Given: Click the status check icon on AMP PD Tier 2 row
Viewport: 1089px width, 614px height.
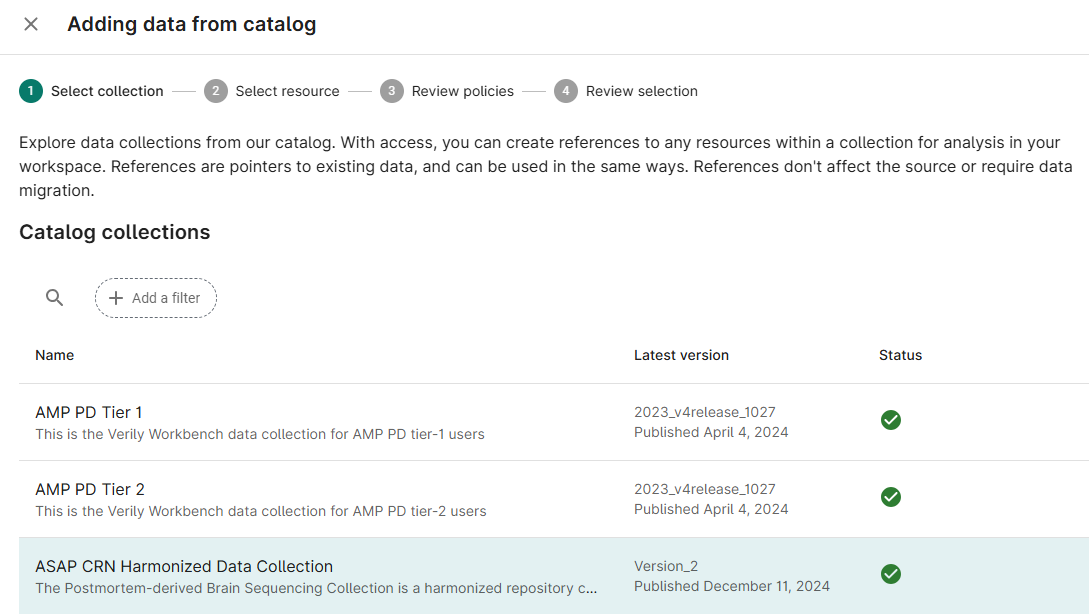Looking at the screenshot, I should pos(891,497).
